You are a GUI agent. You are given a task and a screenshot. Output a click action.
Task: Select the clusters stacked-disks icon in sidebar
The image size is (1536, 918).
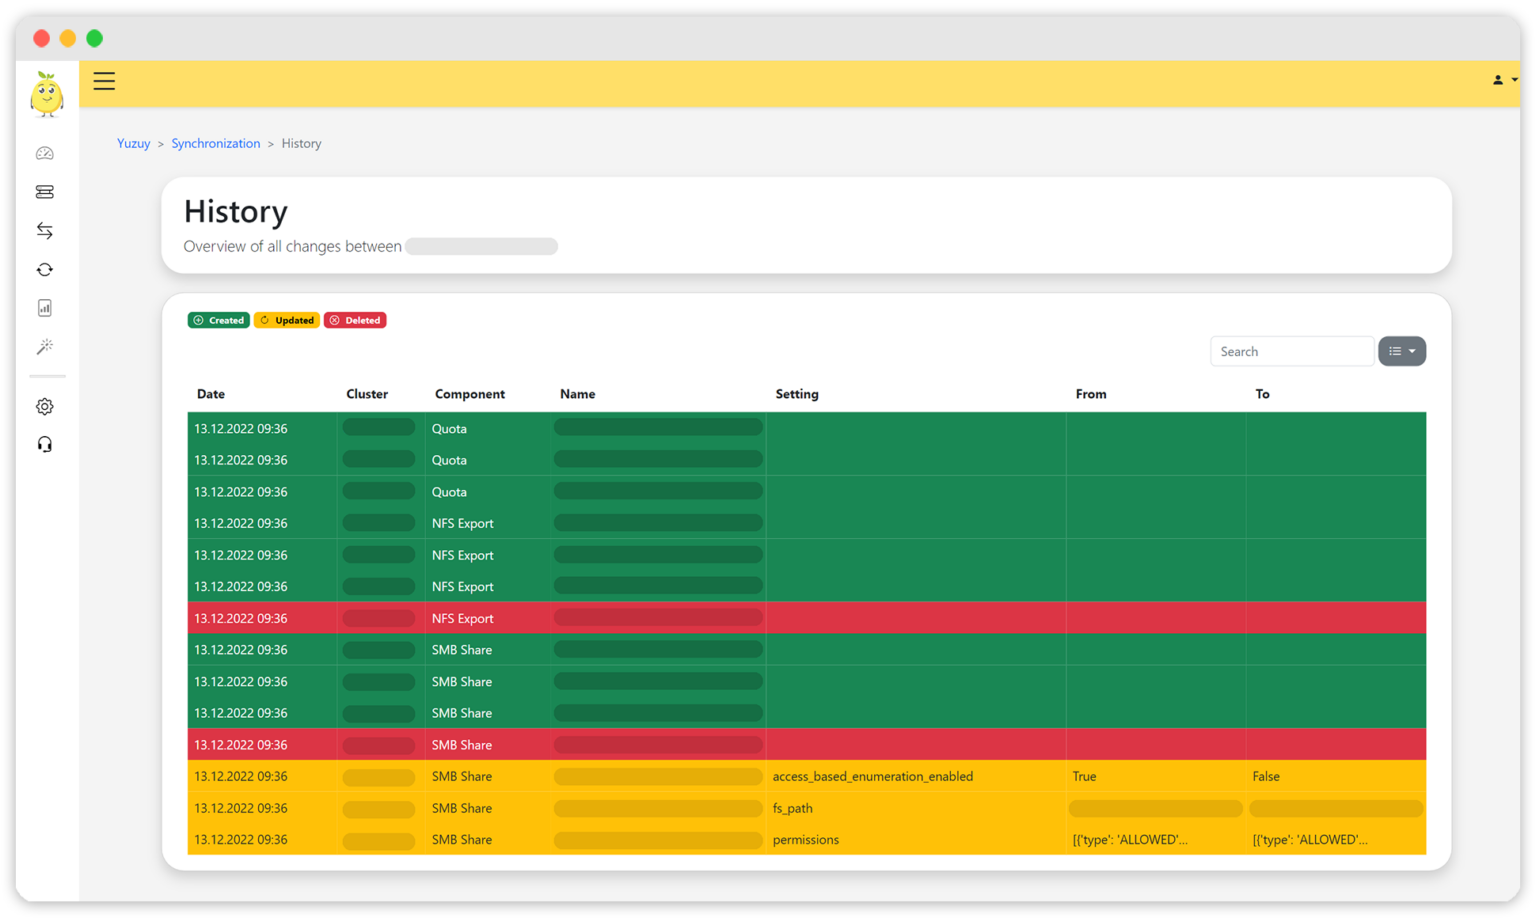click(44, 191)
